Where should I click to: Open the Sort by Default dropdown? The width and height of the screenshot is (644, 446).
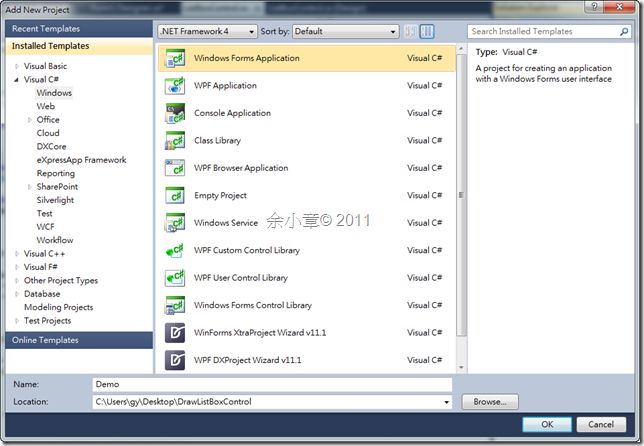(345, 31)
